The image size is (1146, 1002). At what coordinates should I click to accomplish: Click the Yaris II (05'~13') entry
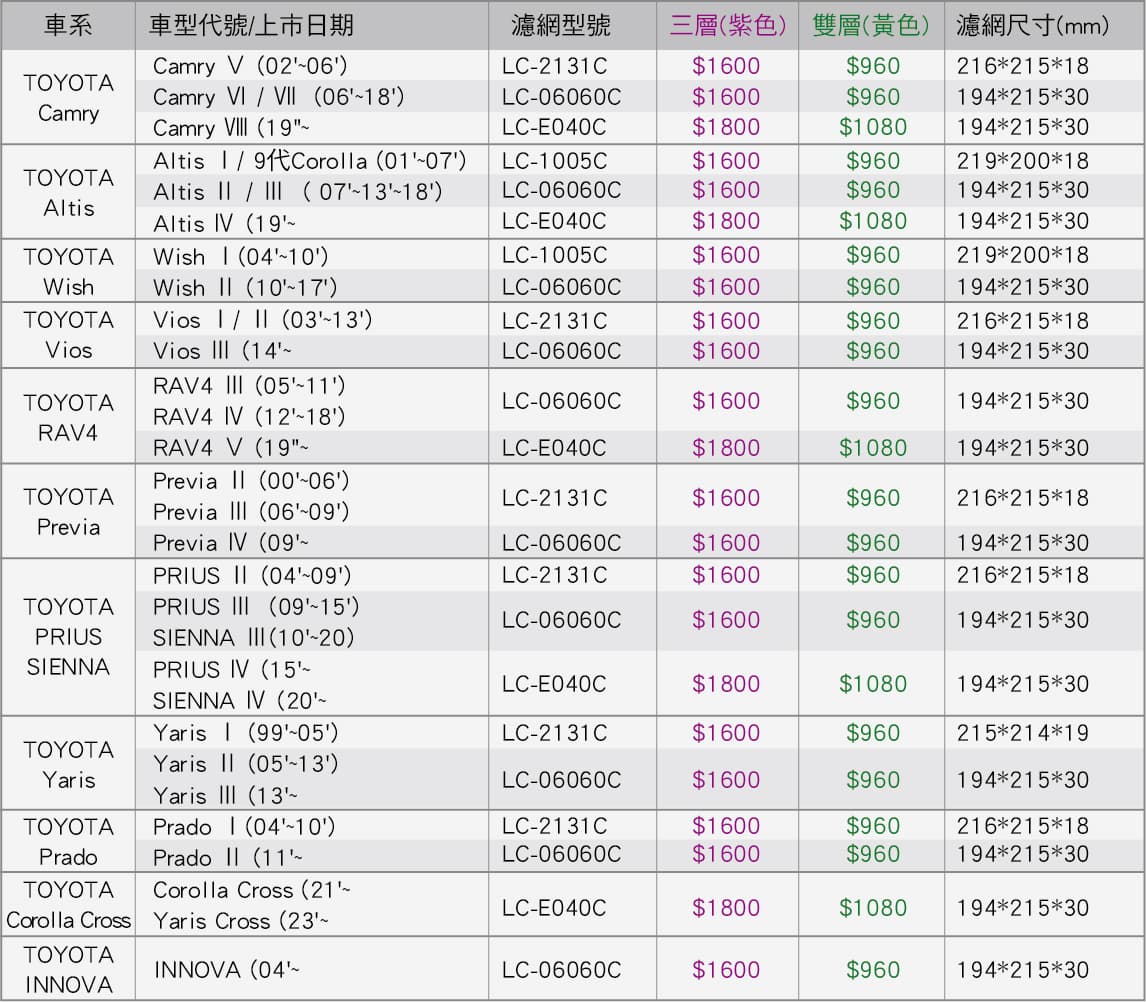[x=246, y=764]
